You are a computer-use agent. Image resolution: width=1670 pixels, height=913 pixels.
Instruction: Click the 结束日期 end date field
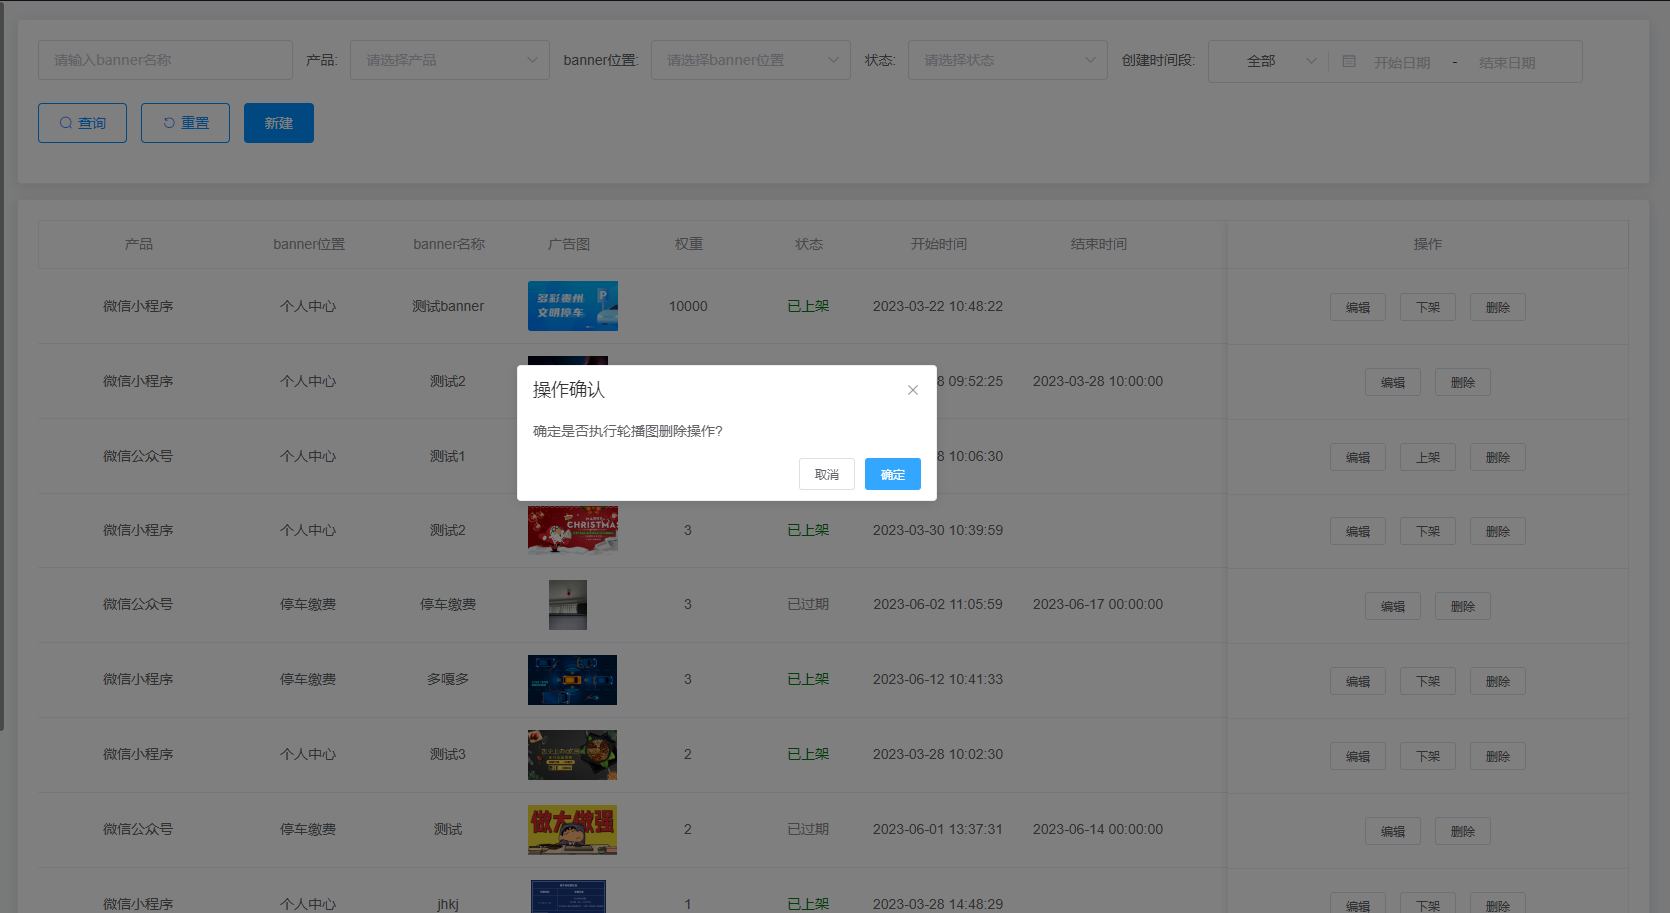coord(1507,62)
